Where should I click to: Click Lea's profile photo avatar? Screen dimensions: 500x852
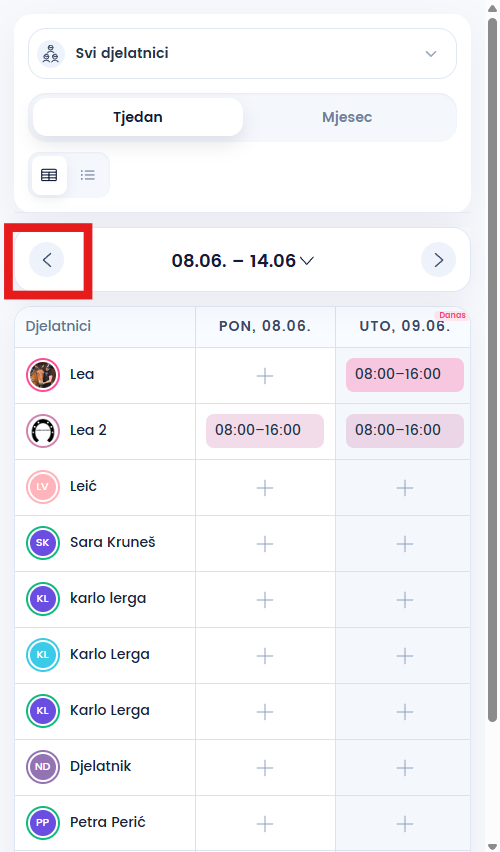pyautogui.click(x=43, y=375)
